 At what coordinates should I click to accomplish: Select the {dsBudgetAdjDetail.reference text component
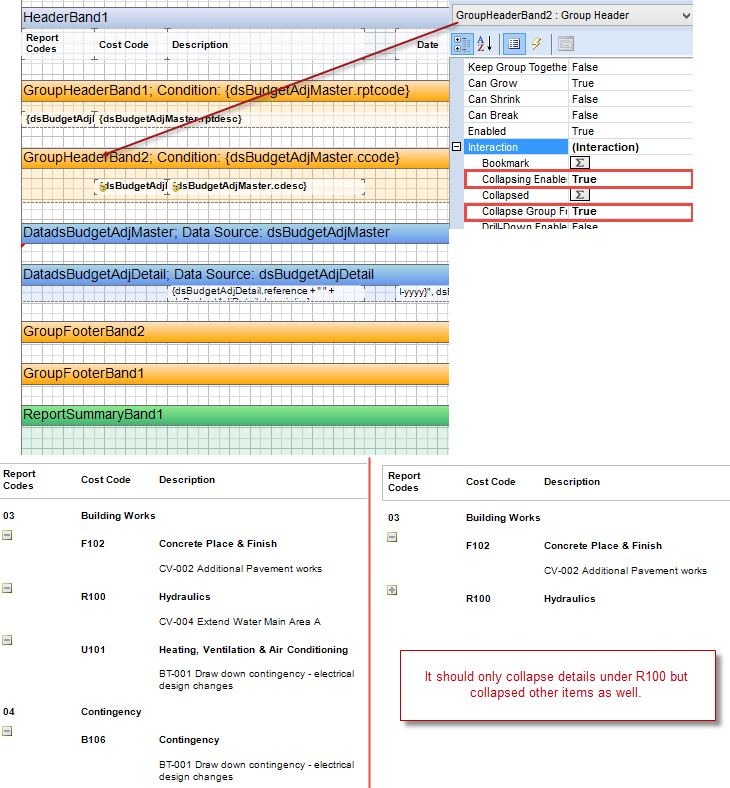[266, 293]
